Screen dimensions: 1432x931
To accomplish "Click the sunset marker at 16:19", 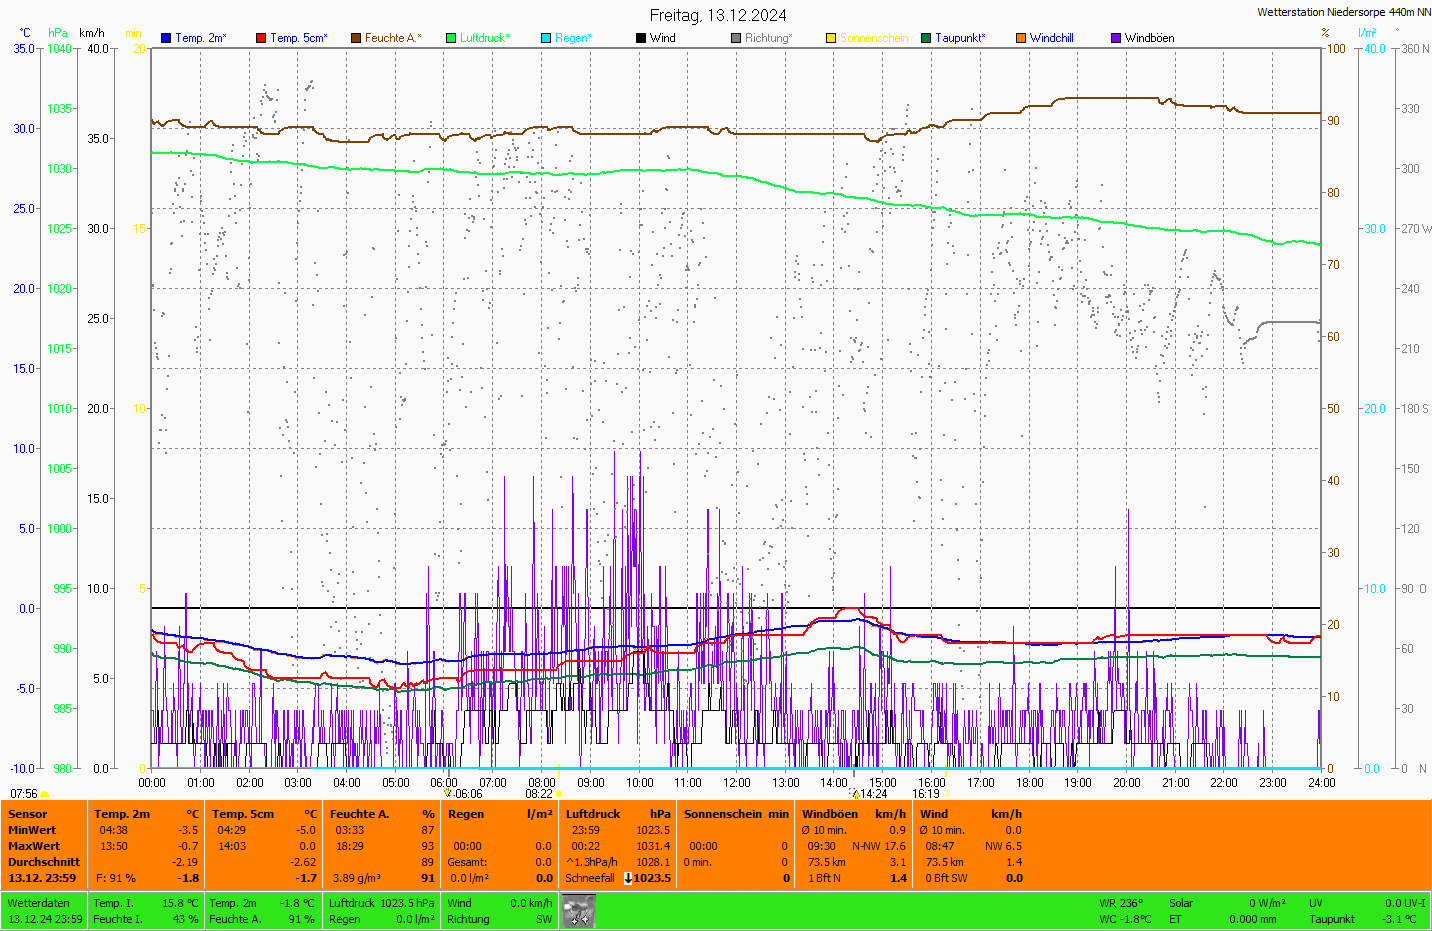I will tap(945, 794).
